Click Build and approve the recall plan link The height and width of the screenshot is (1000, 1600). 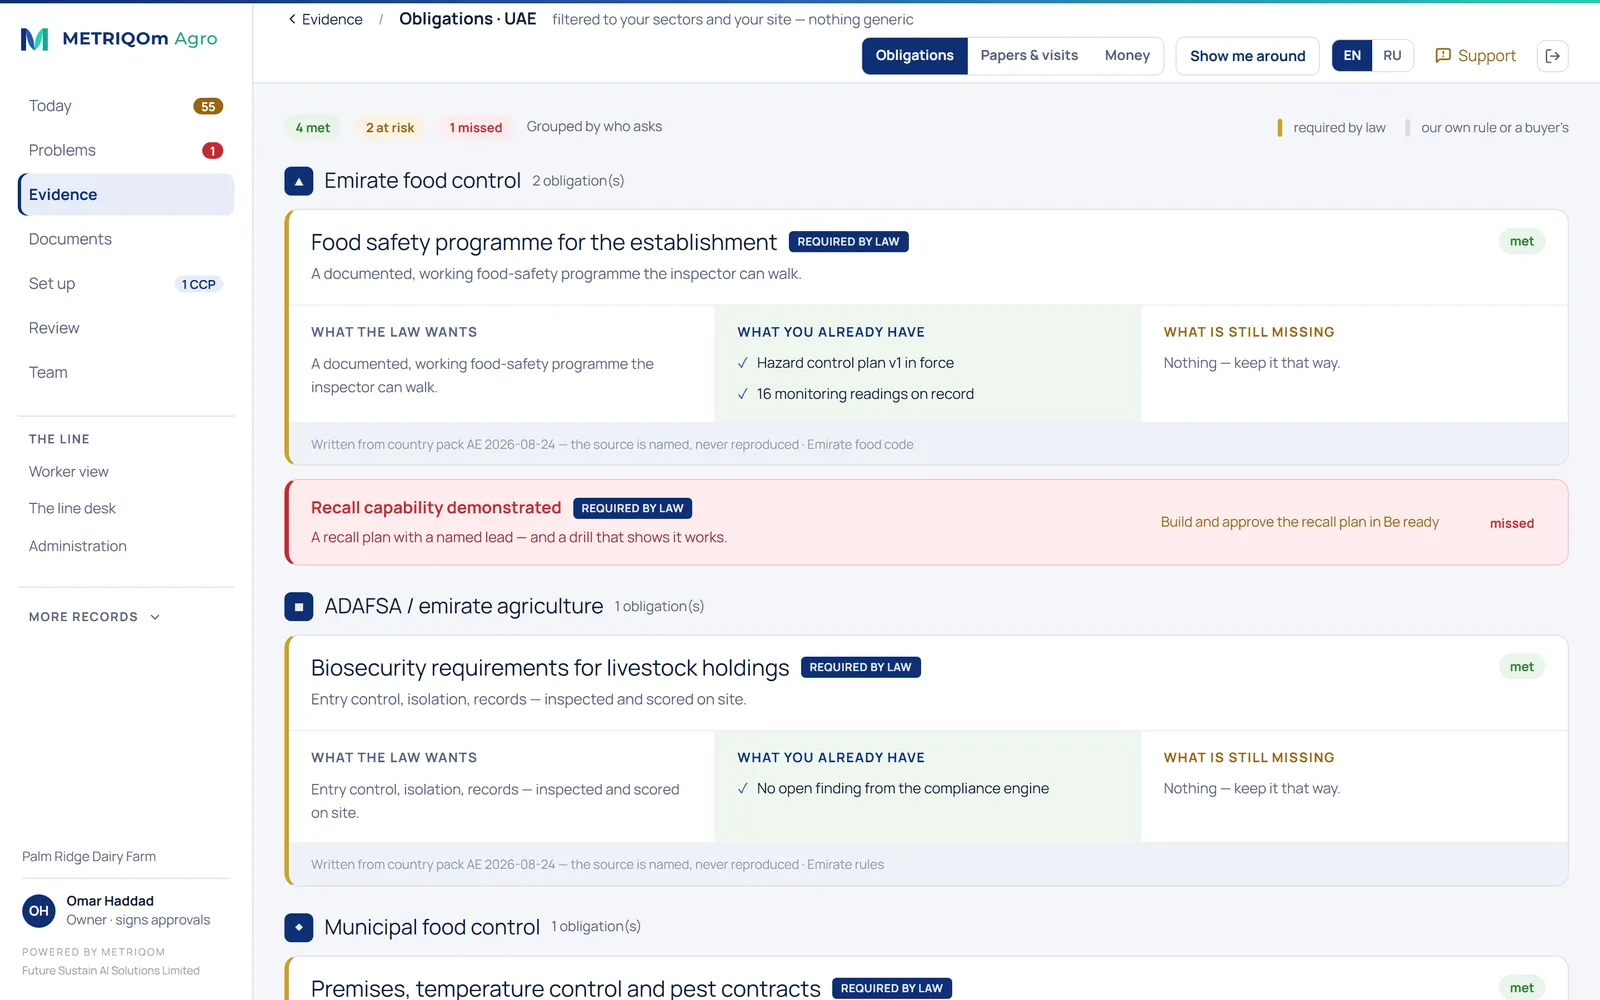[1299, 522]
